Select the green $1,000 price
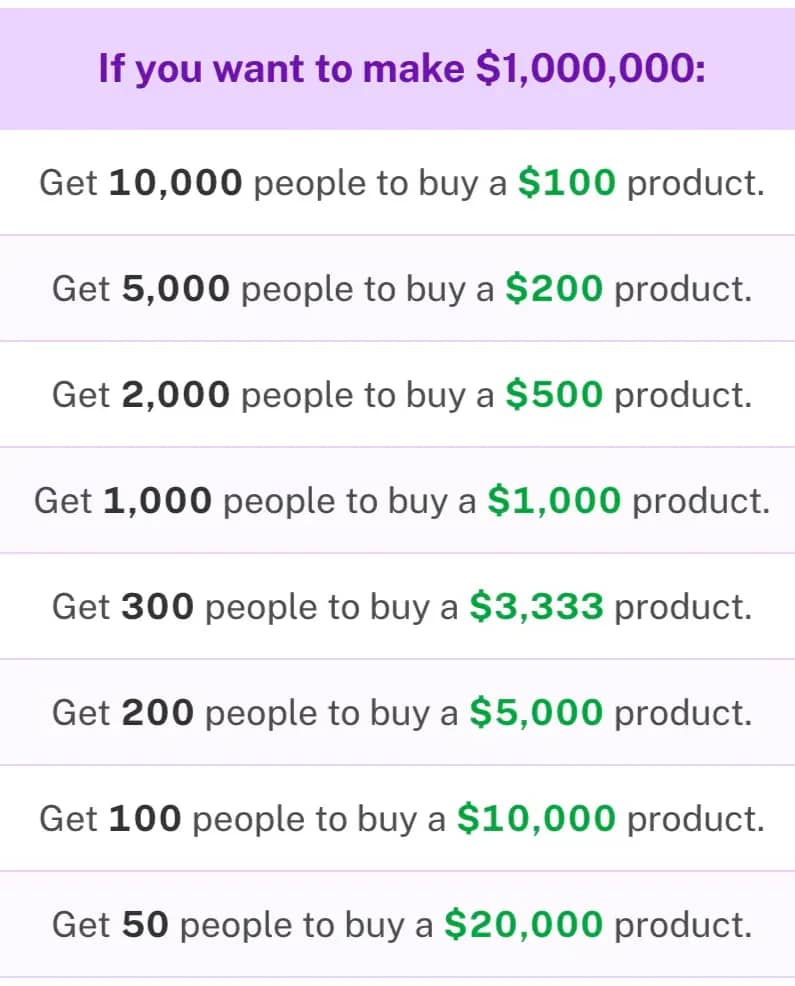The width and height of the screenshot is (795, 986). pyautogui.click(x=554, y=501)
